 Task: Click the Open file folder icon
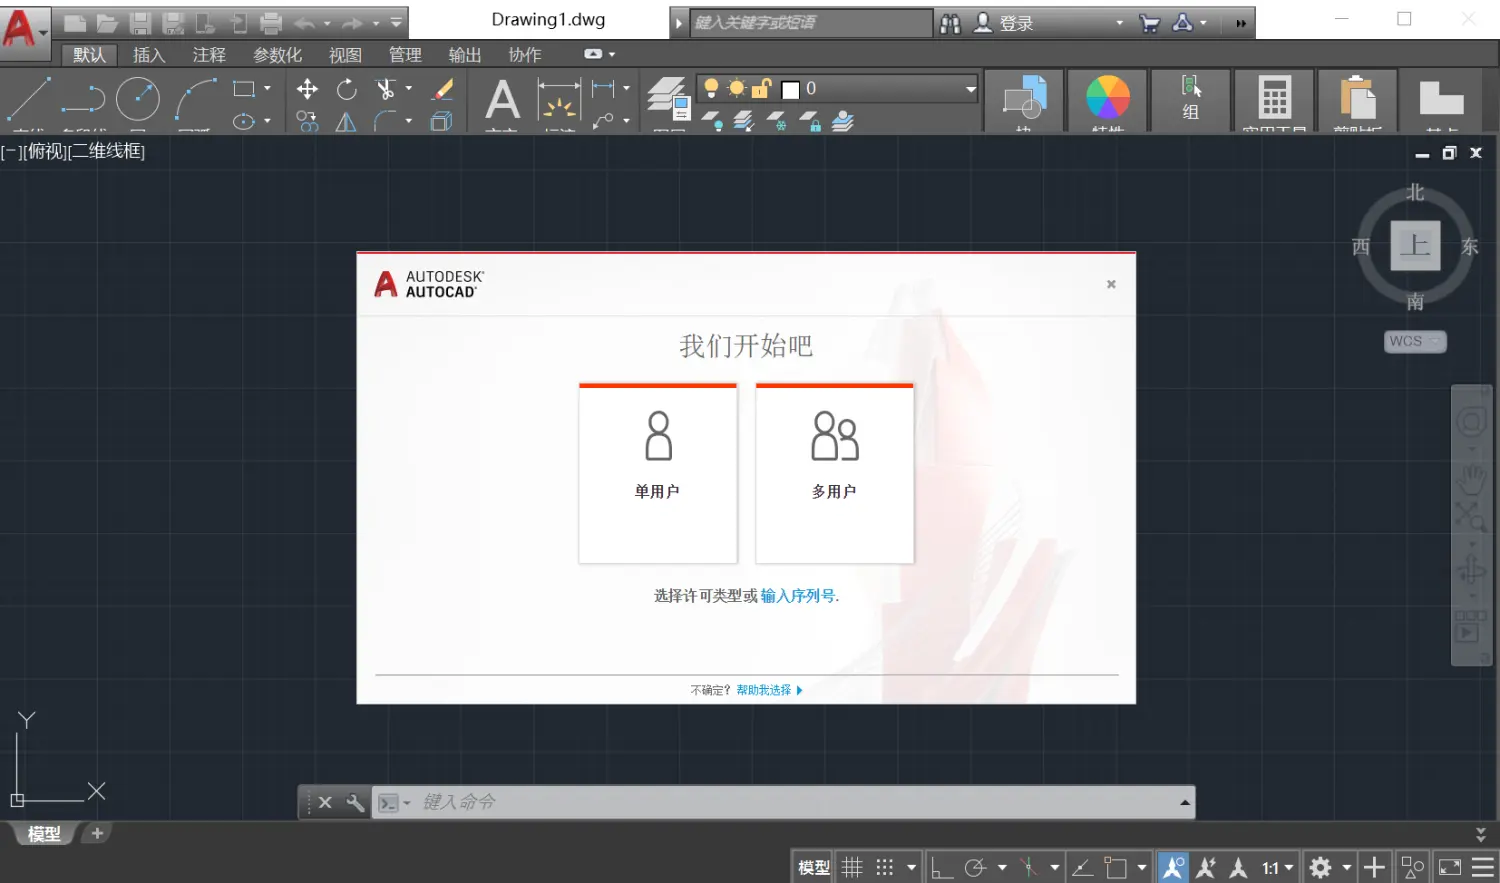(x=107, y=23)
